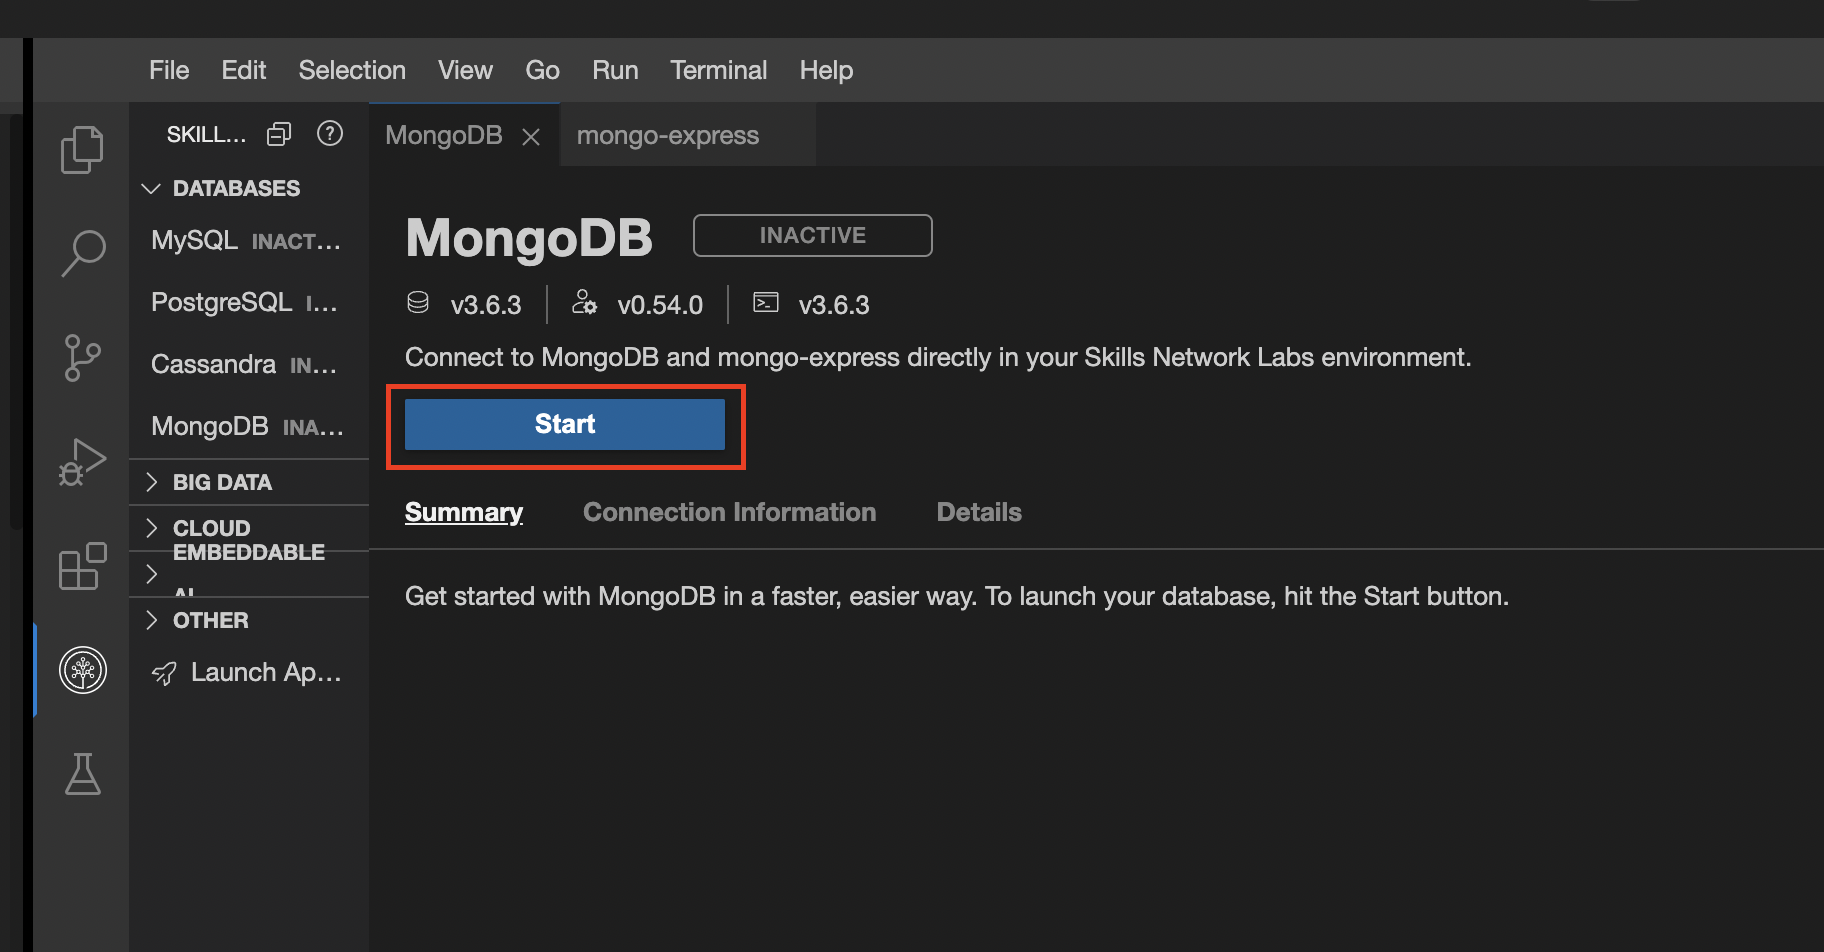The image size is (1824, 952).
Task: Open the Explorer files icon
Action: coord(82,150)
